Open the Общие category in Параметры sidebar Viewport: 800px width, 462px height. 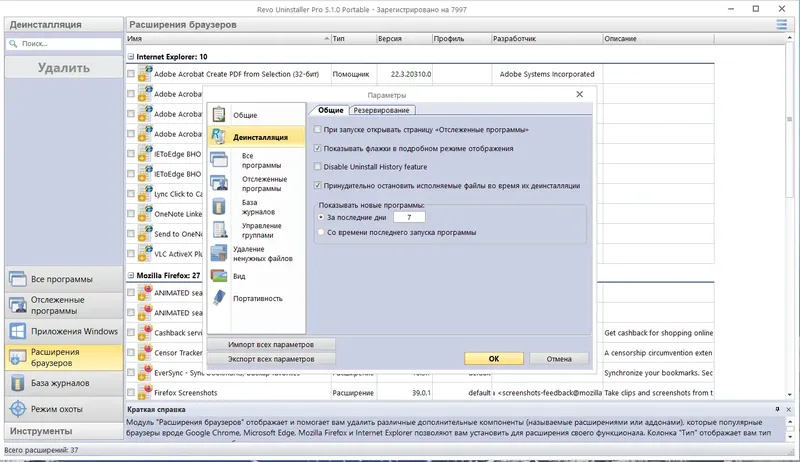point(256,115)
